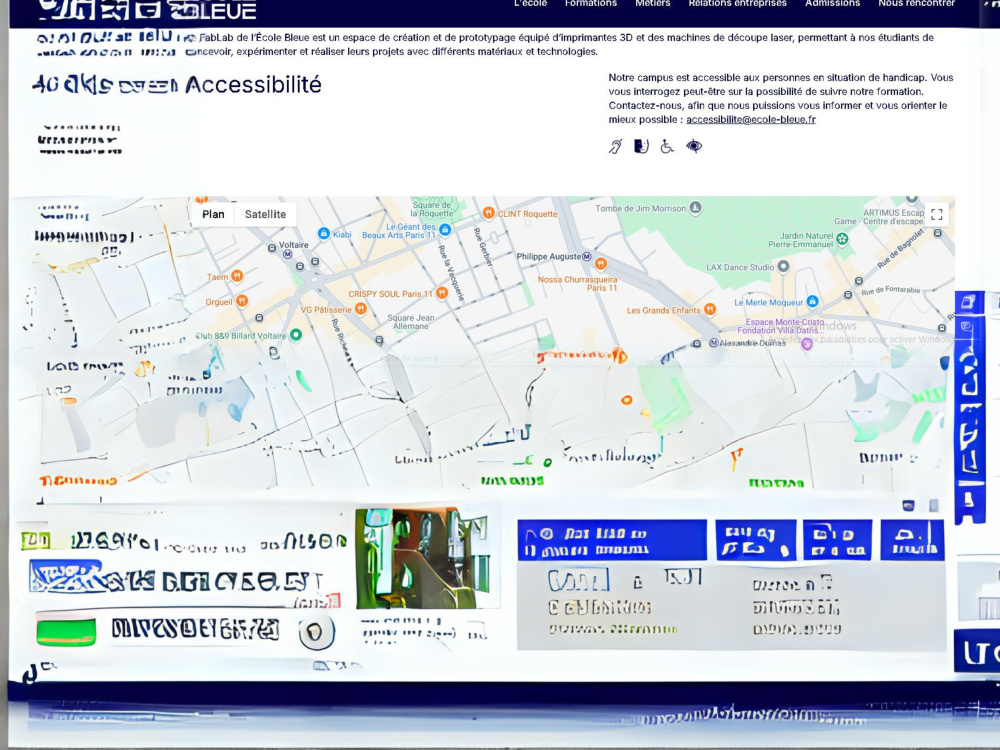
Task: Click the Accessibilité heading
Action: click(253, 85)
